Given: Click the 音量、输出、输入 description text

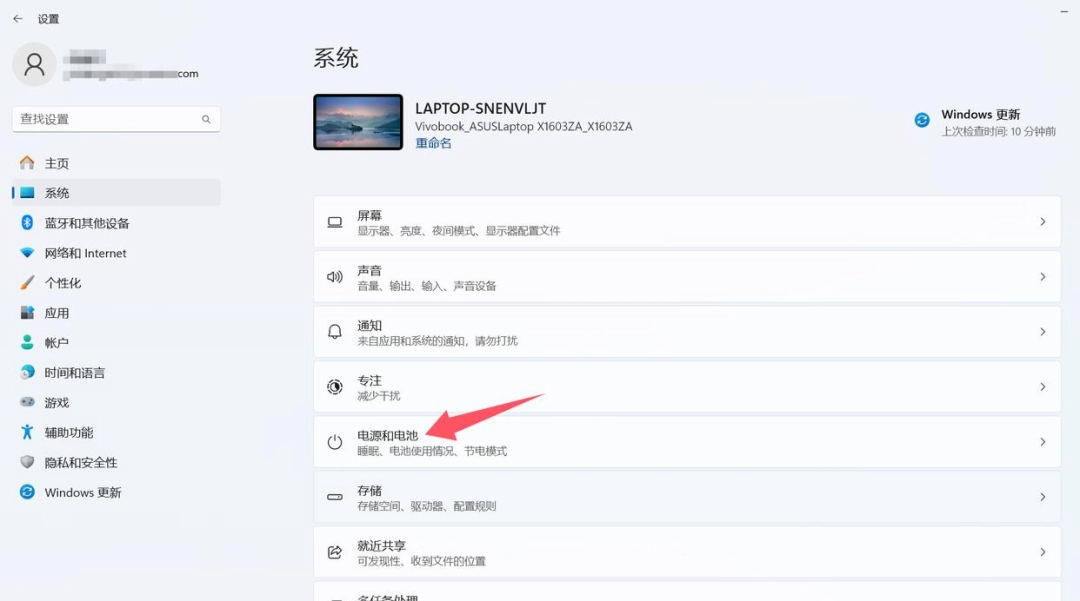Looking at the screenshot, I should coord(426,286).
